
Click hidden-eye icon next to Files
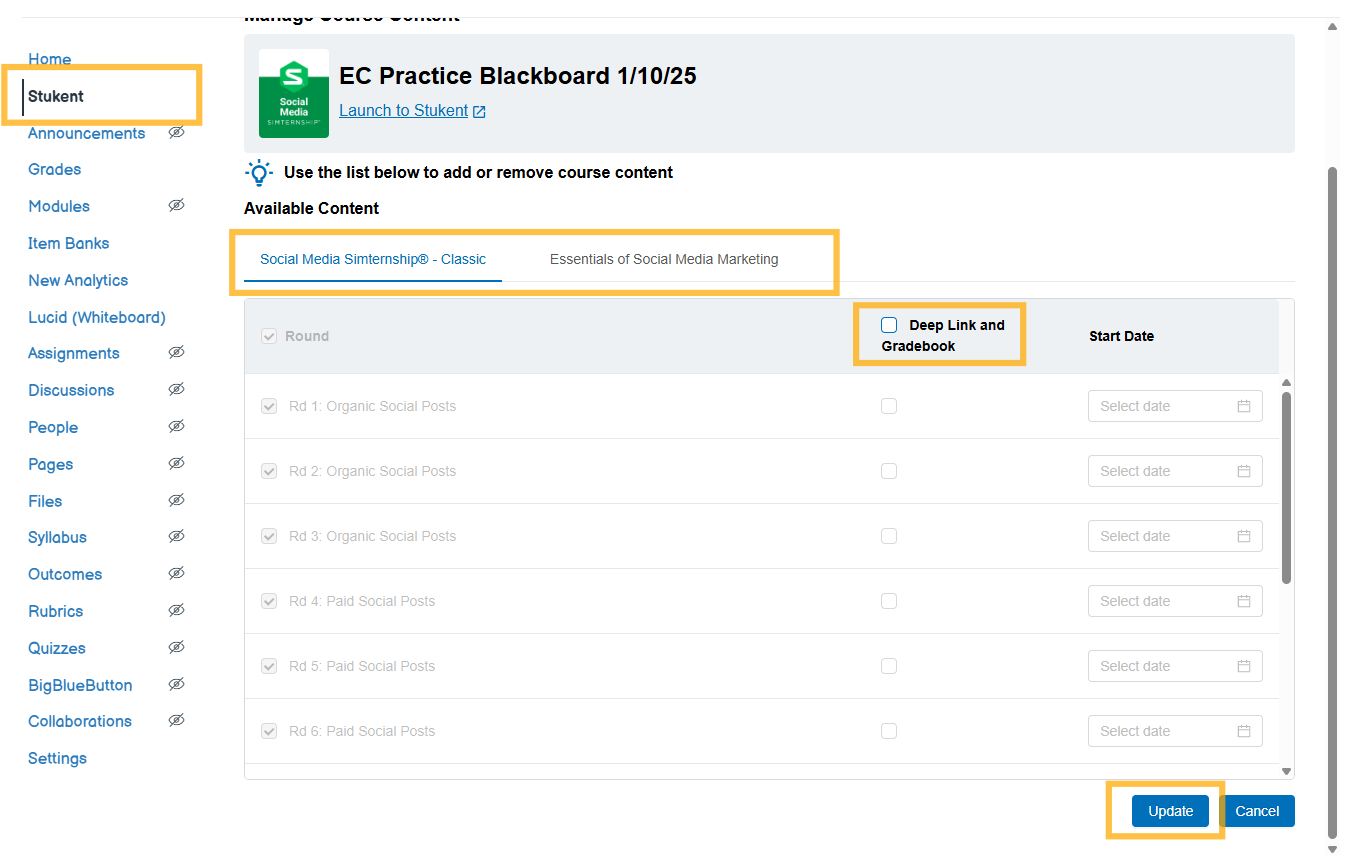176,500
